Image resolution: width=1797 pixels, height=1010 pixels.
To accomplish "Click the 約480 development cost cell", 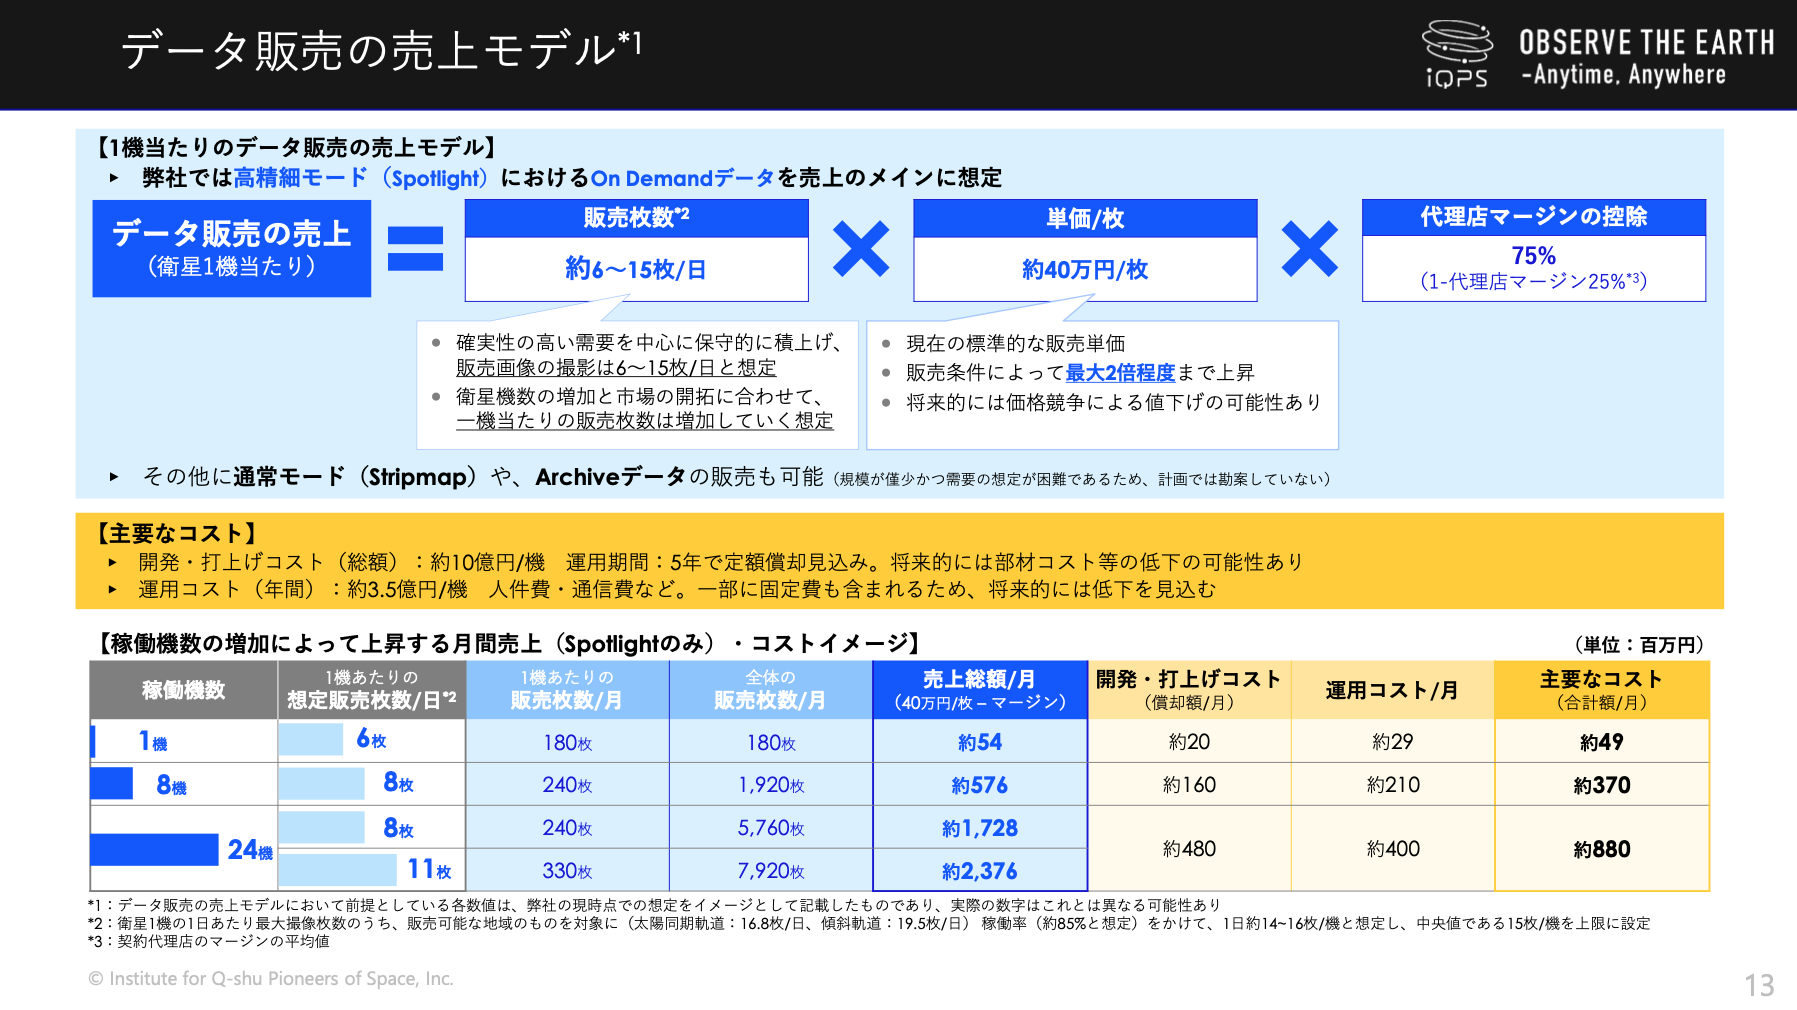I will [1189, 849].
